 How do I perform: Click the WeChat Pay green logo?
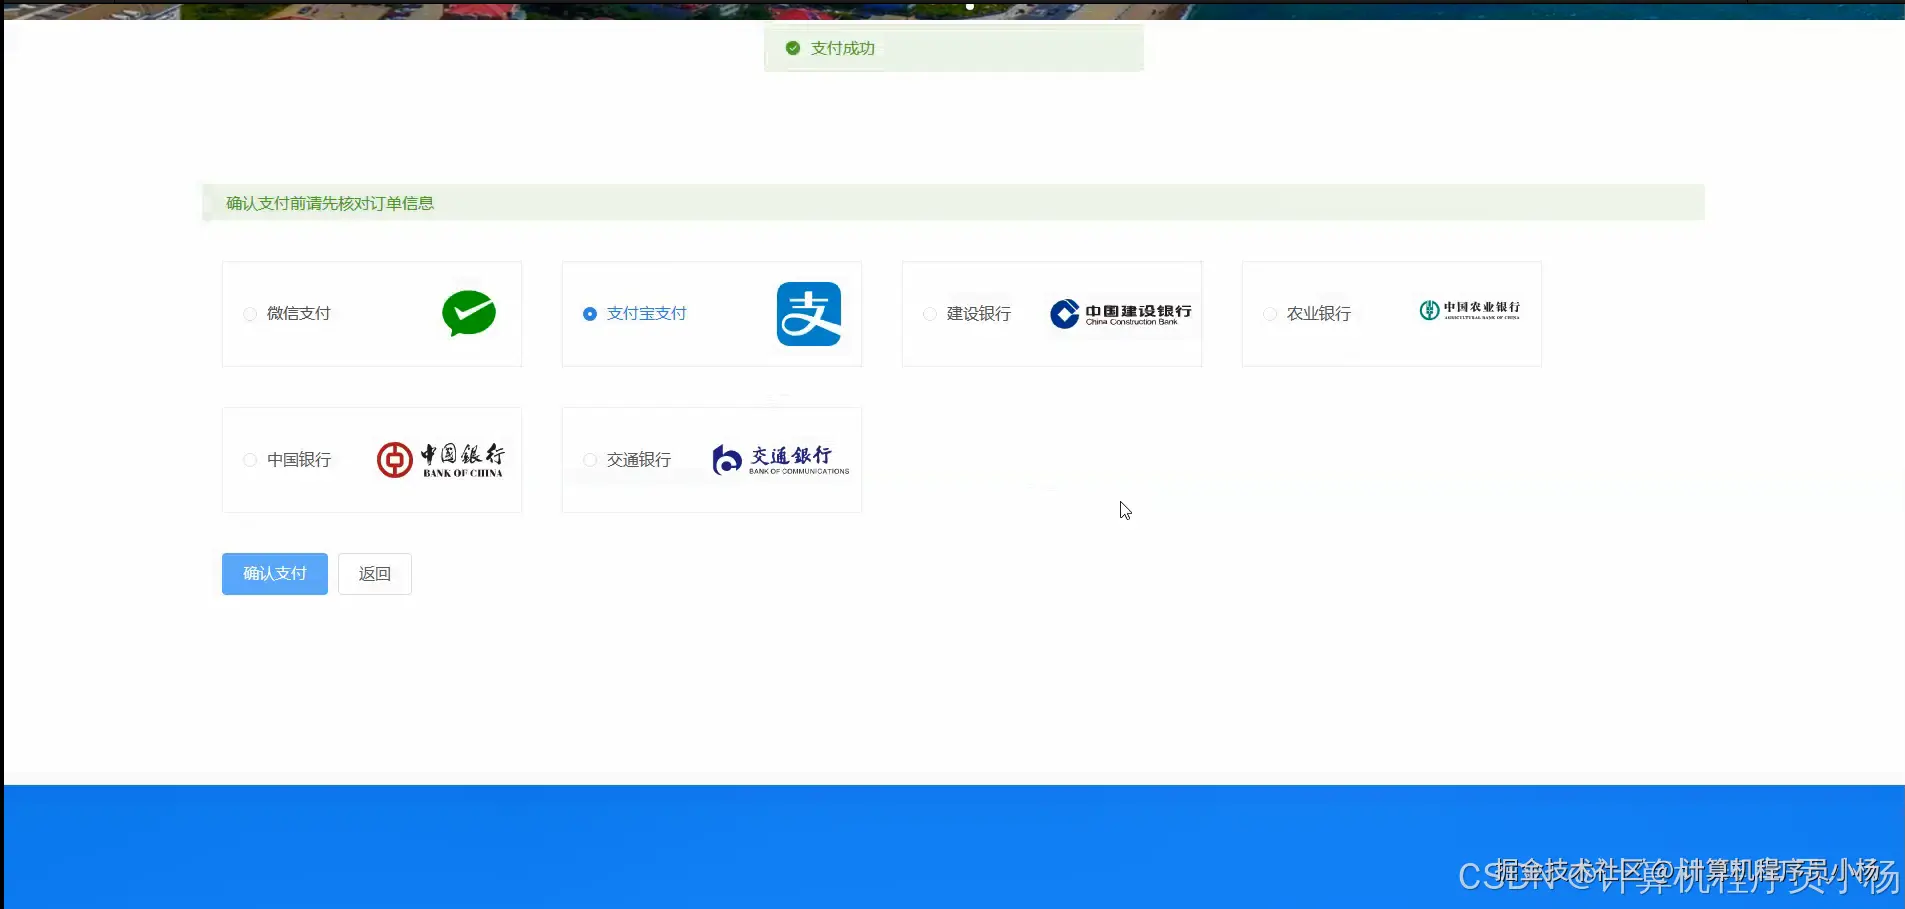469,313
